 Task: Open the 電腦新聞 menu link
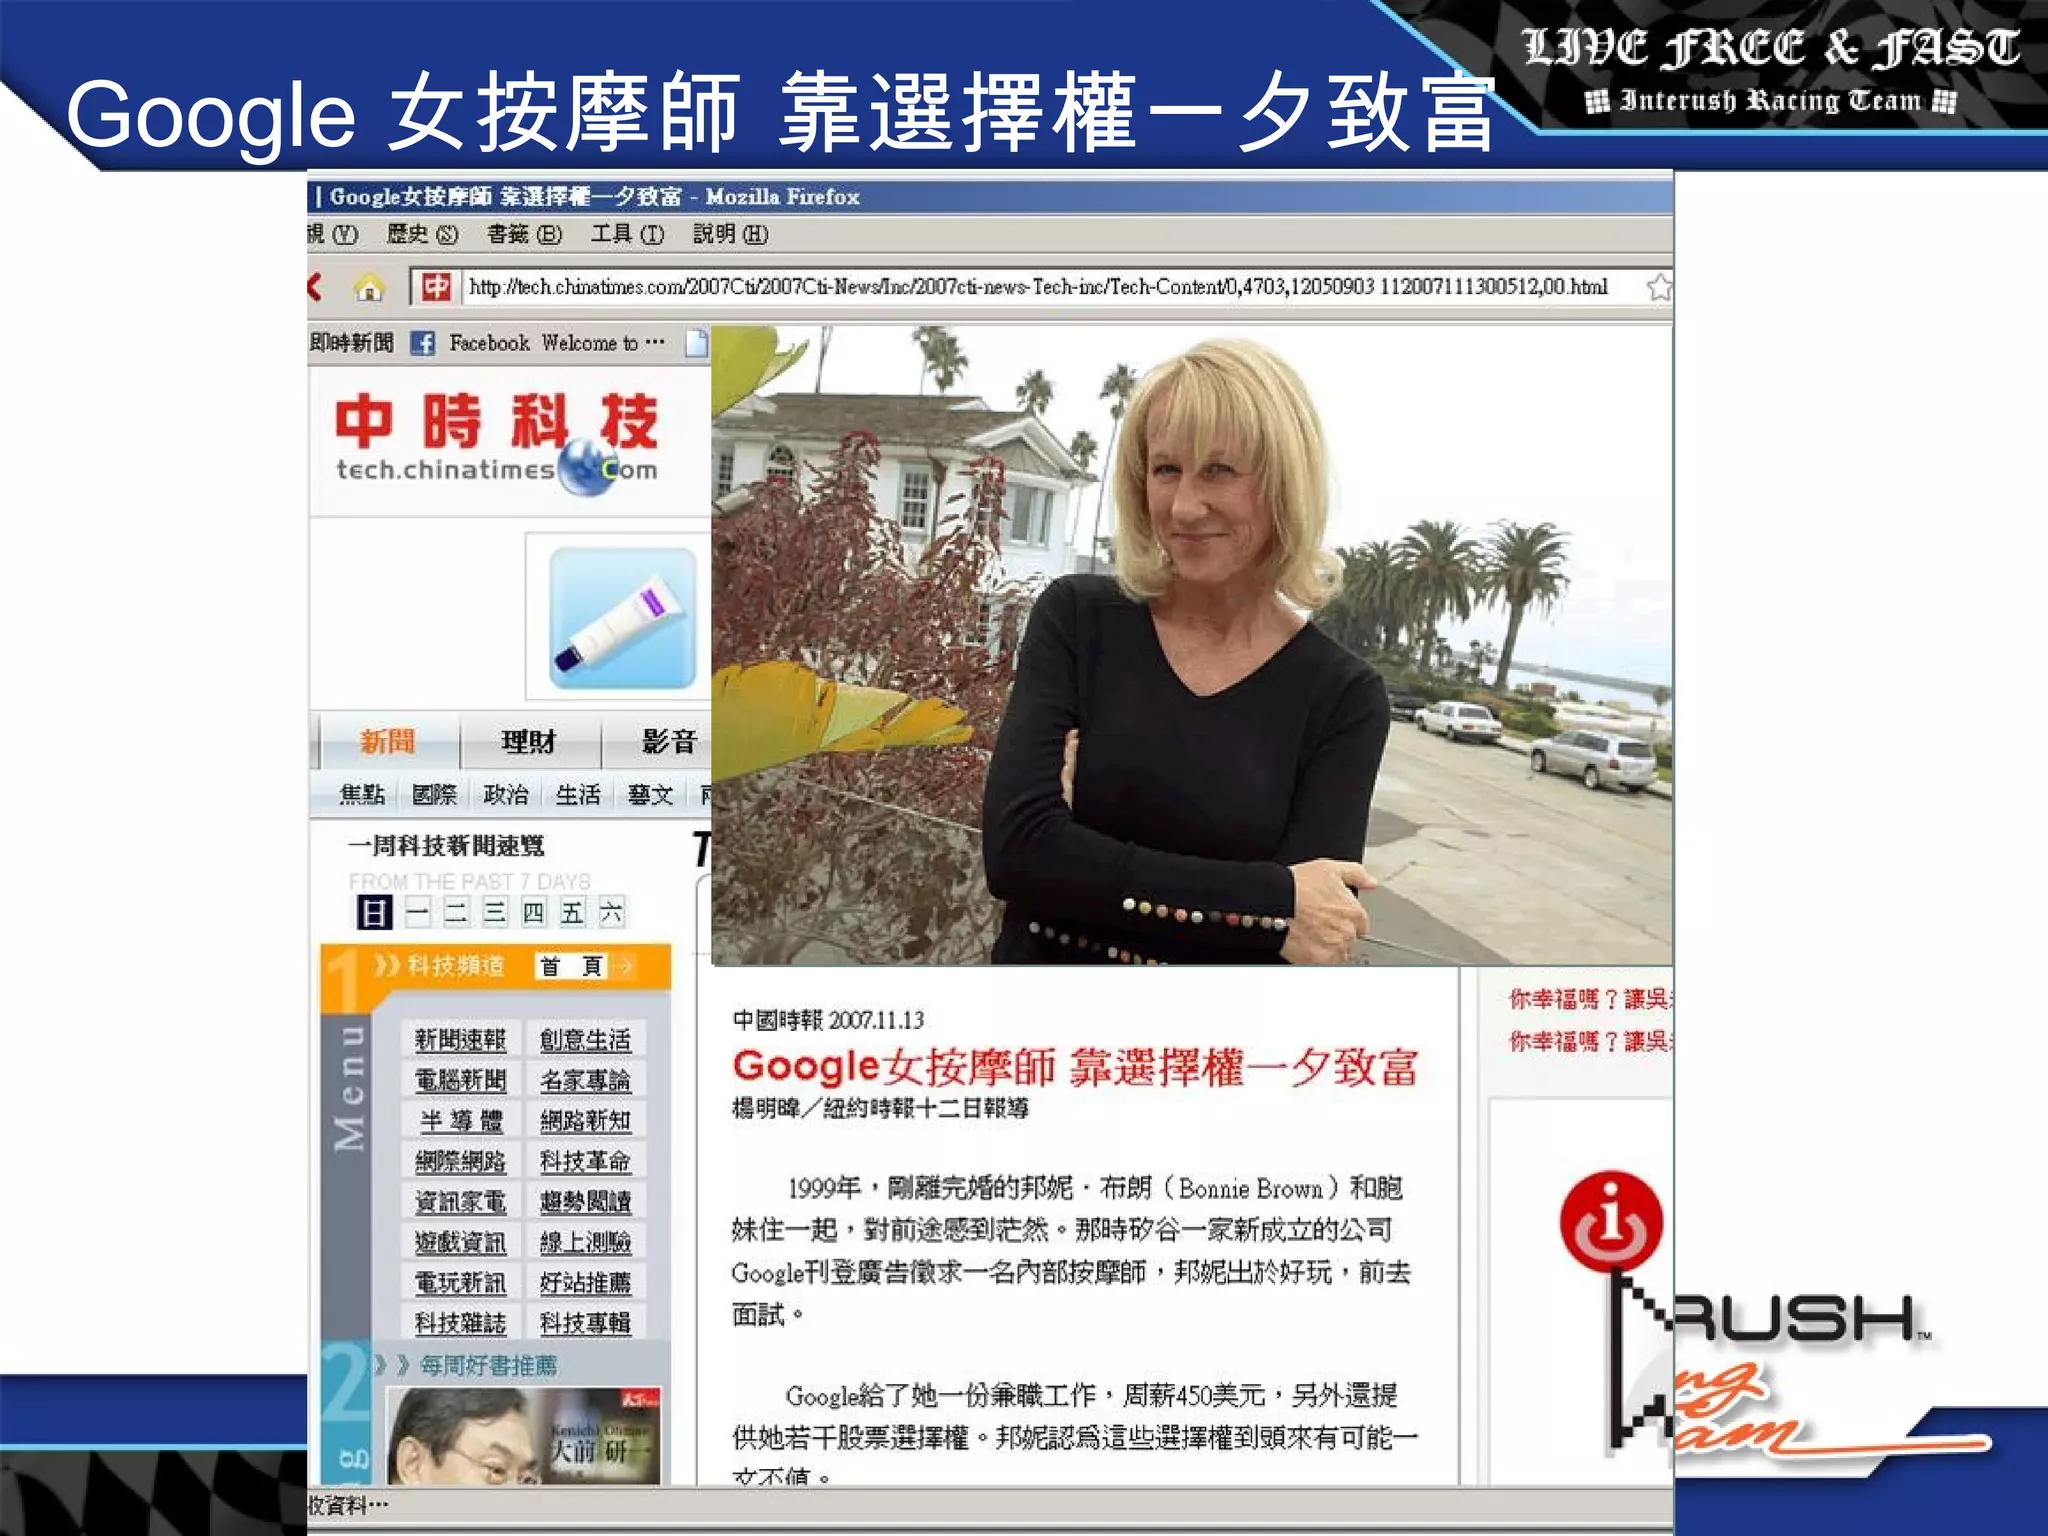pos(461,1080)
